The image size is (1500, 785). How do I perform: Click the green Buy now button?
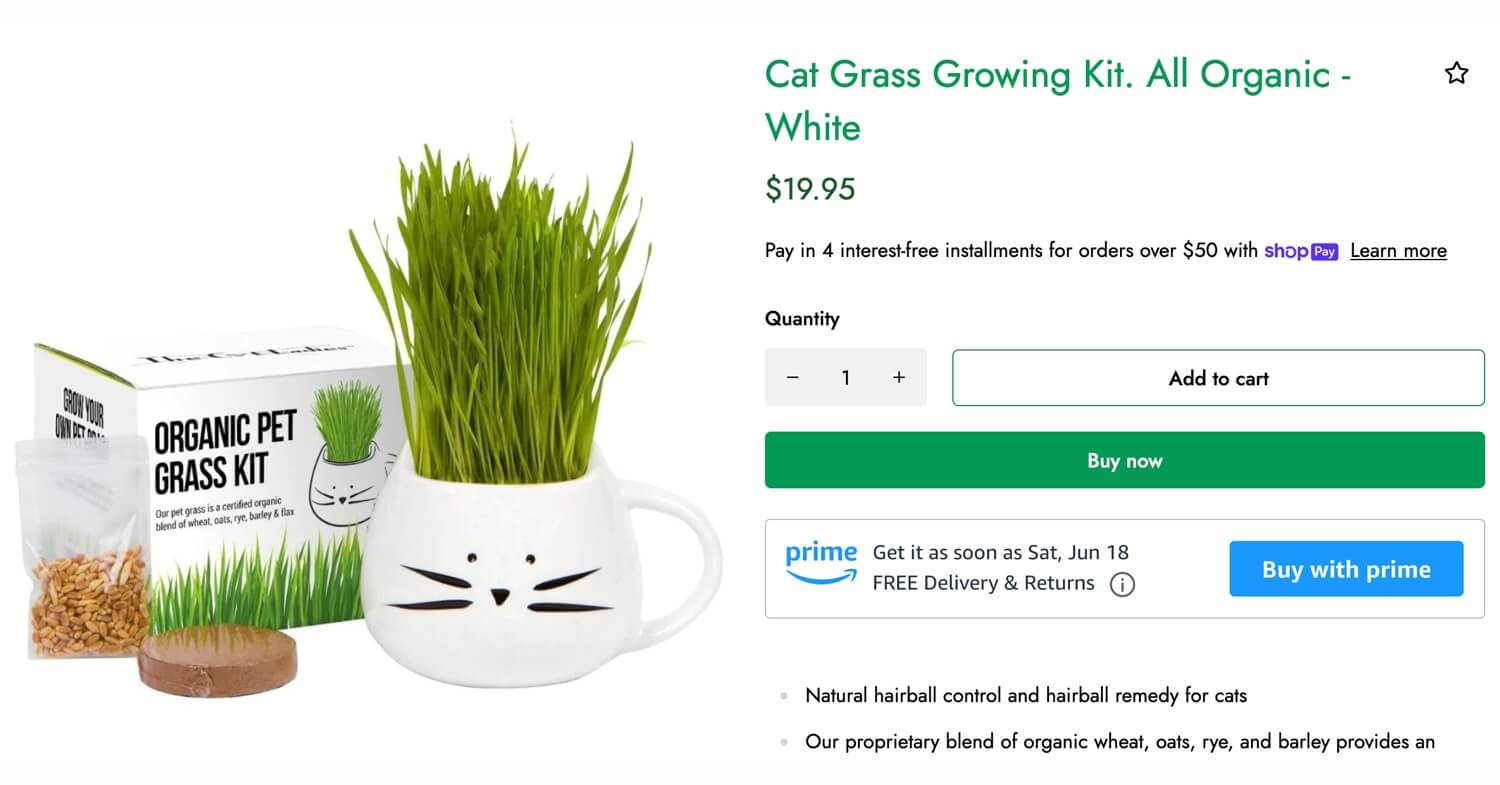1125,460
